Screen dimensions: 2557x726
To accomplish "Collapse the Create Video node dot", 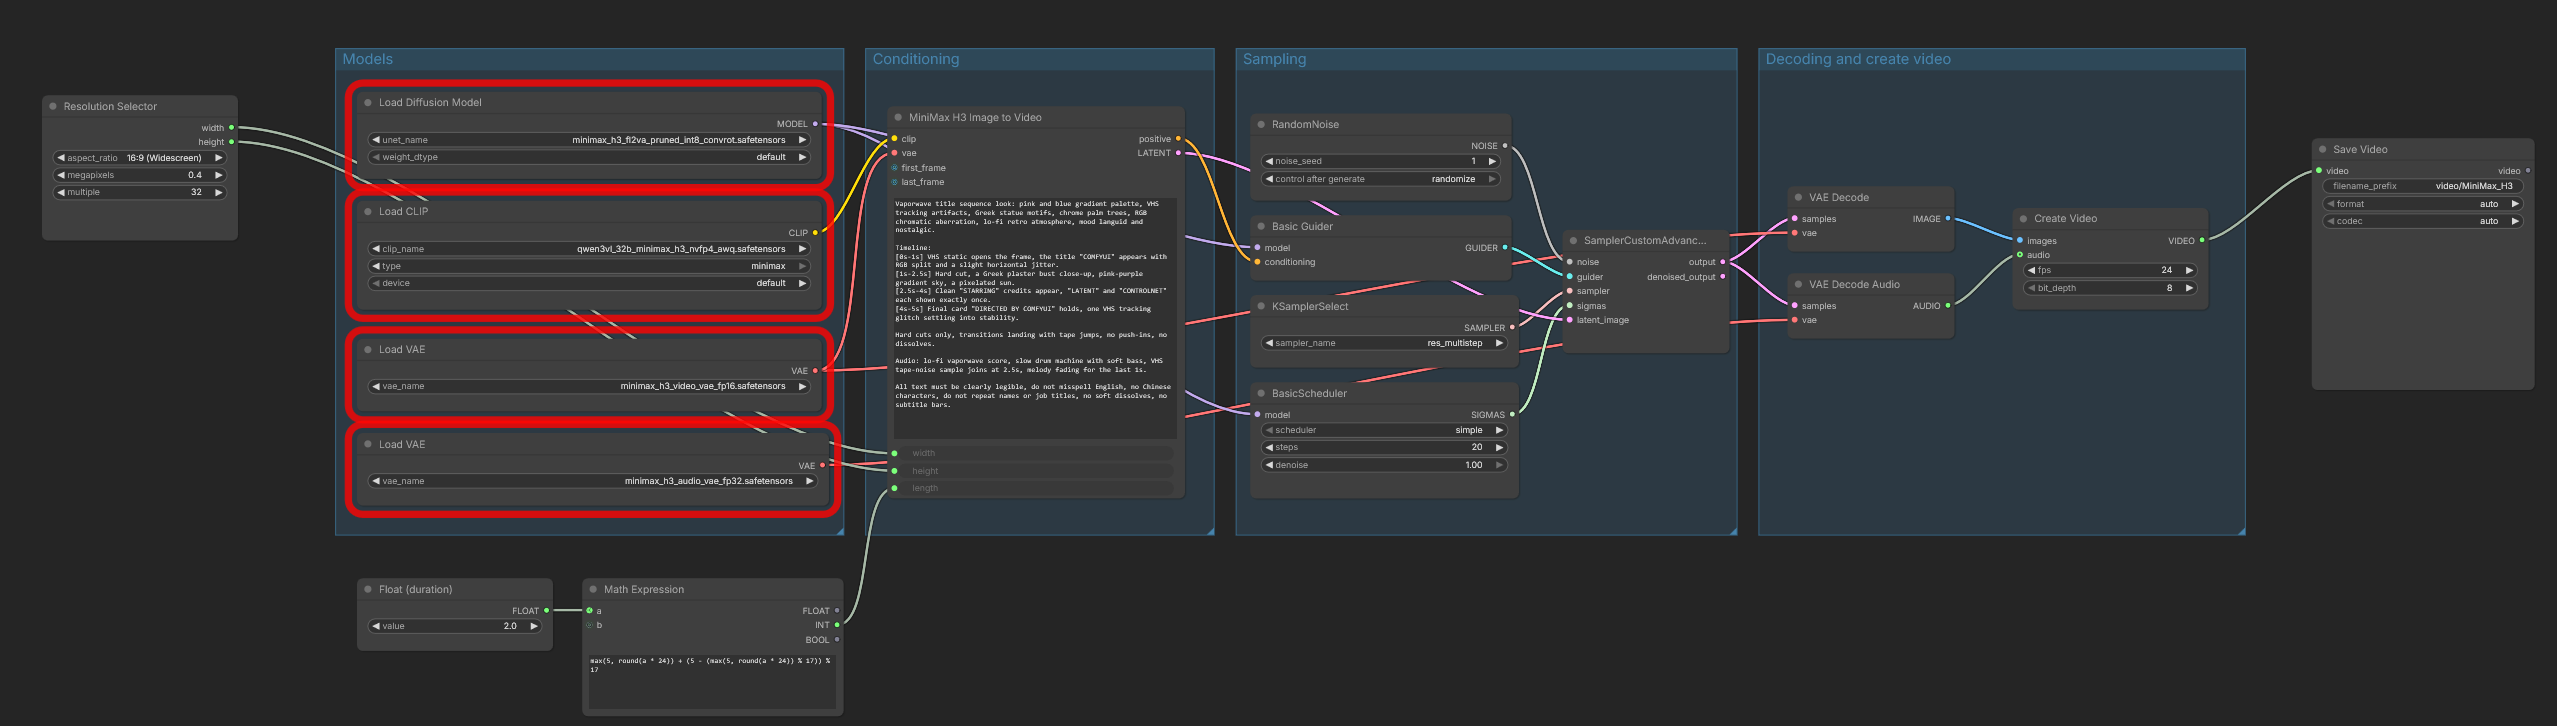I will [x=2023, y=218].
